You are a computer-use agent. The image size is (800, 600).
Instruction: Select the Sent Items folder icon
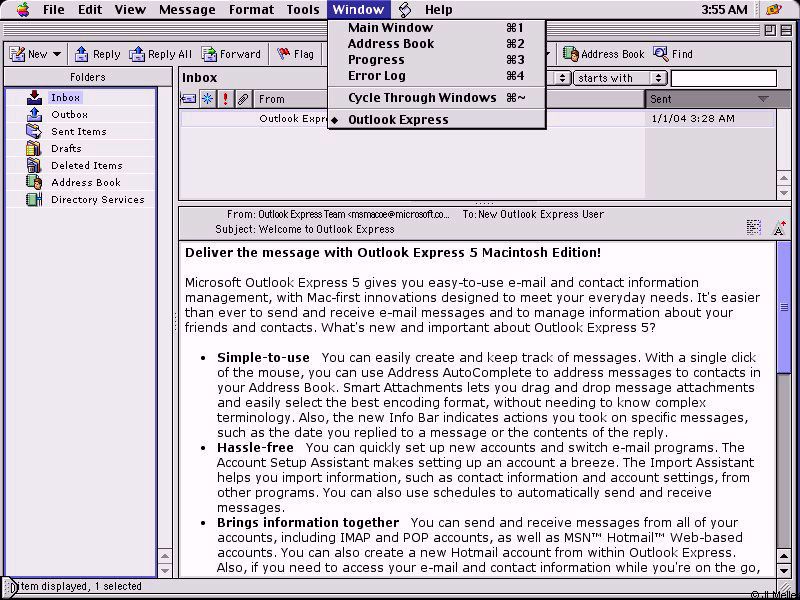(x=34, y=131)
